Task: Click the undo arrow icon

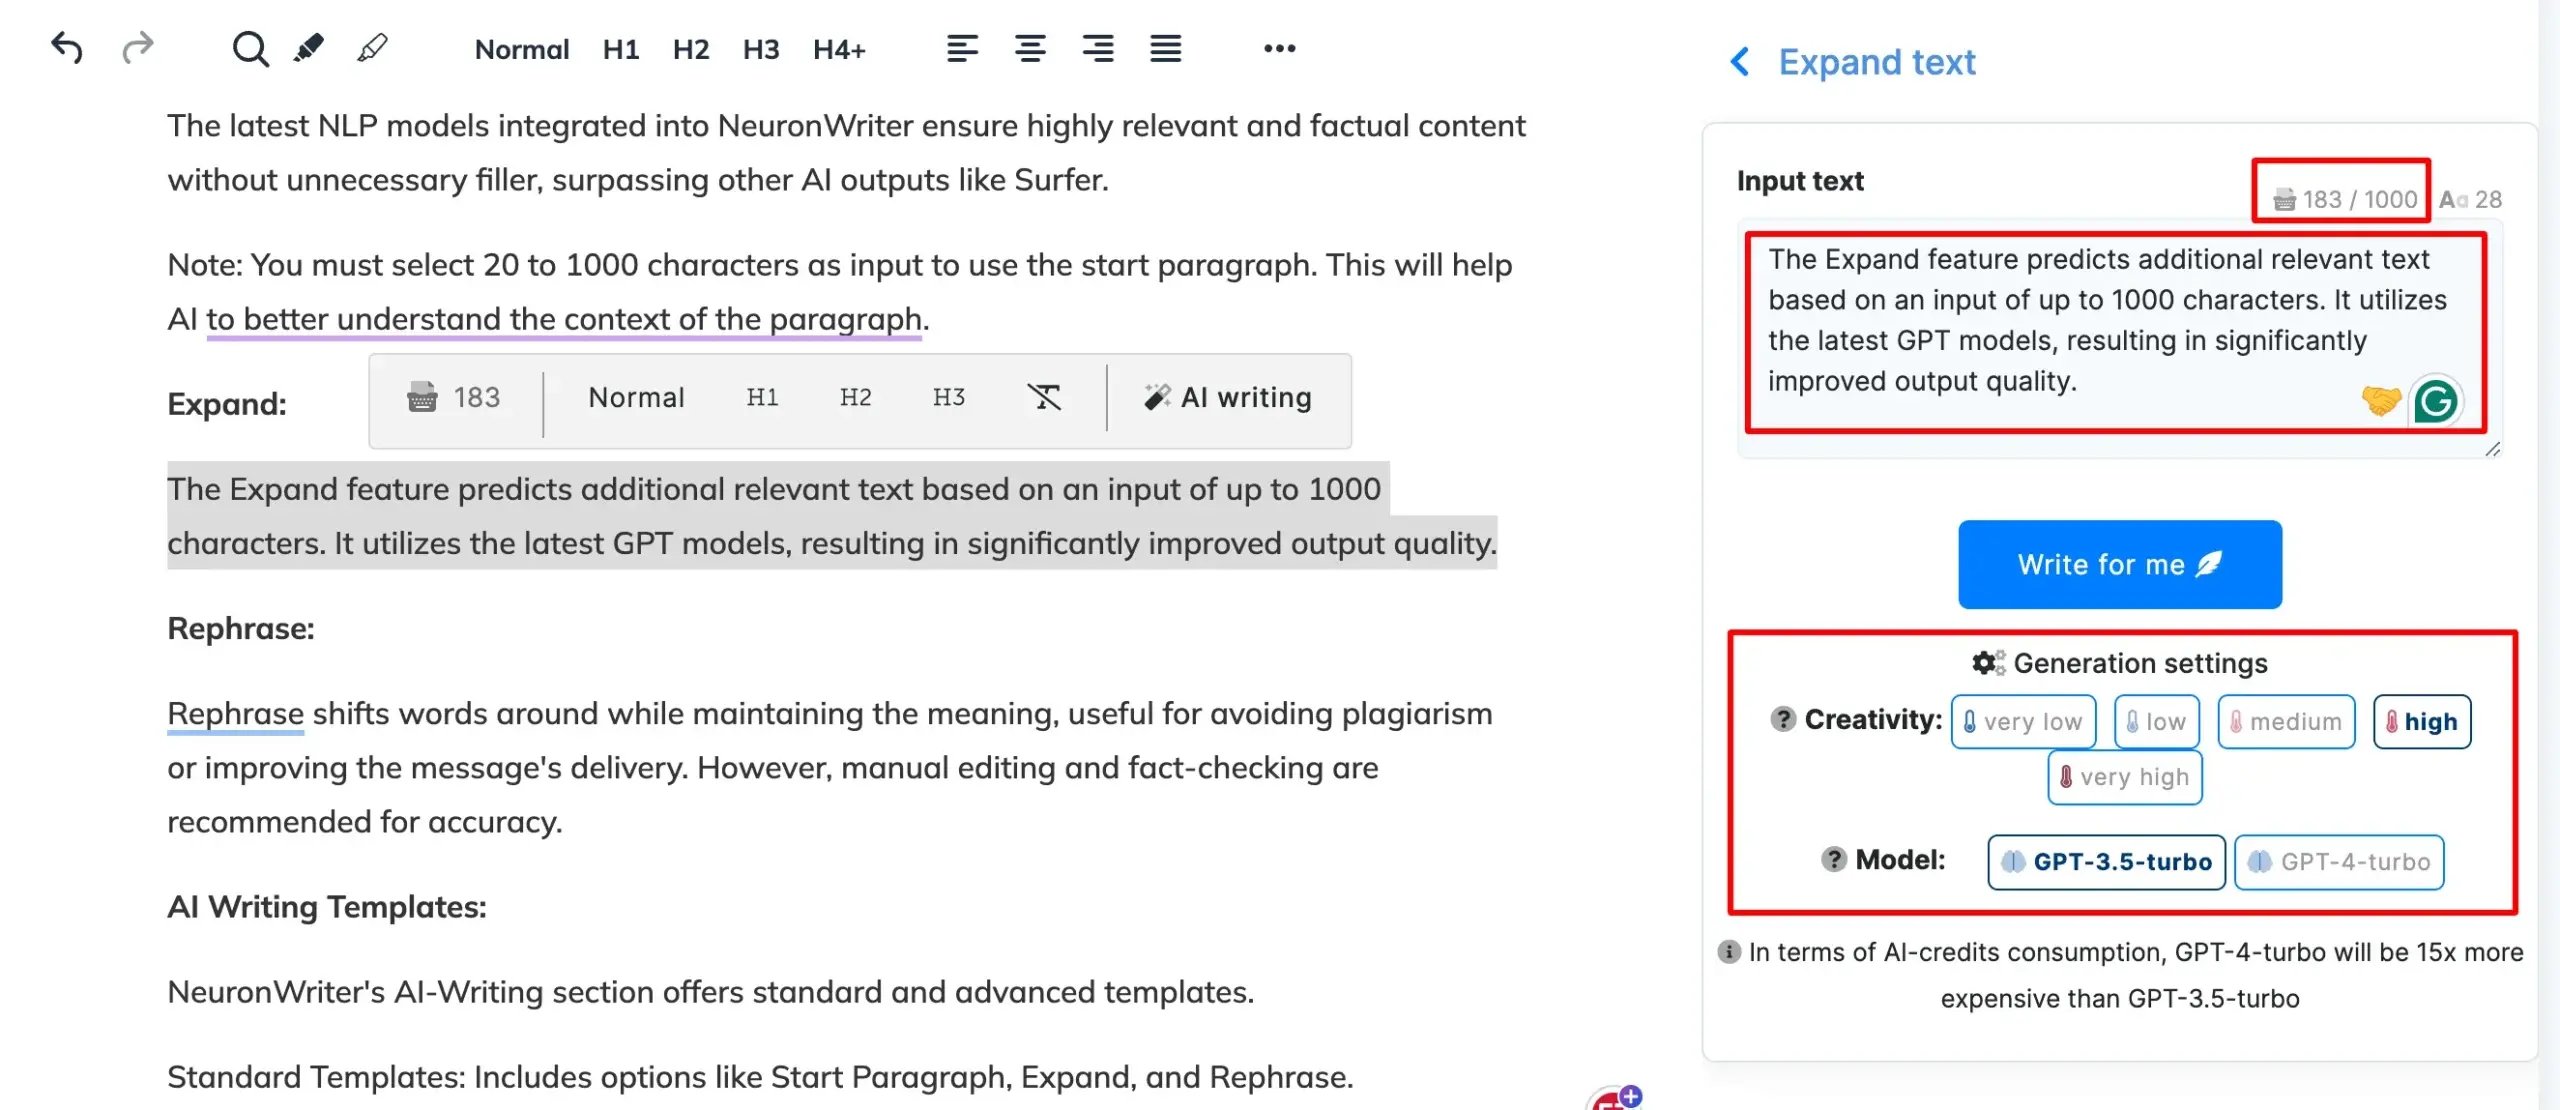Action: click(67, 48)
